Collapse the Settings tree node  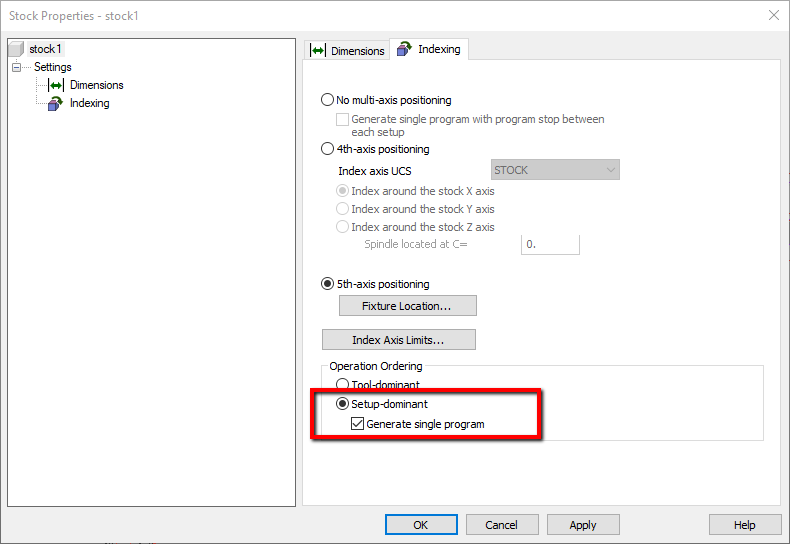[17, 67]
